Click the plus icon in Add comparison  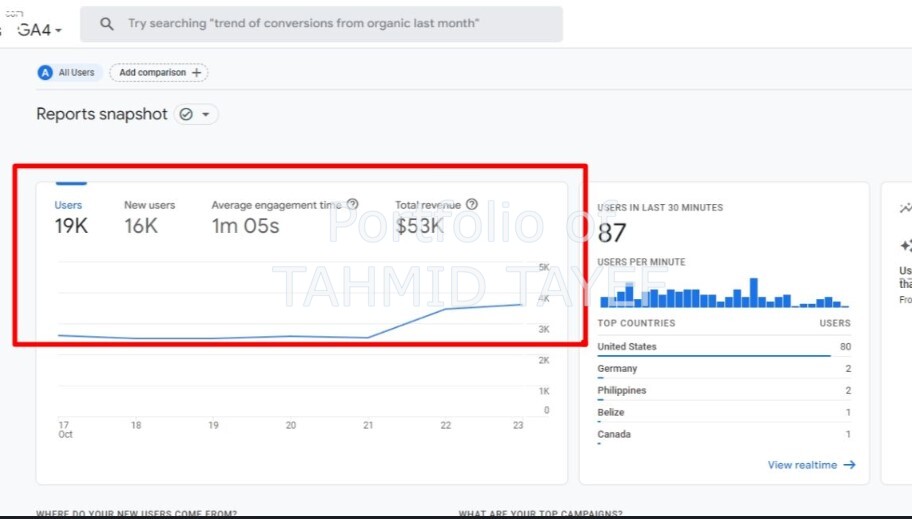tap(197, 73)
